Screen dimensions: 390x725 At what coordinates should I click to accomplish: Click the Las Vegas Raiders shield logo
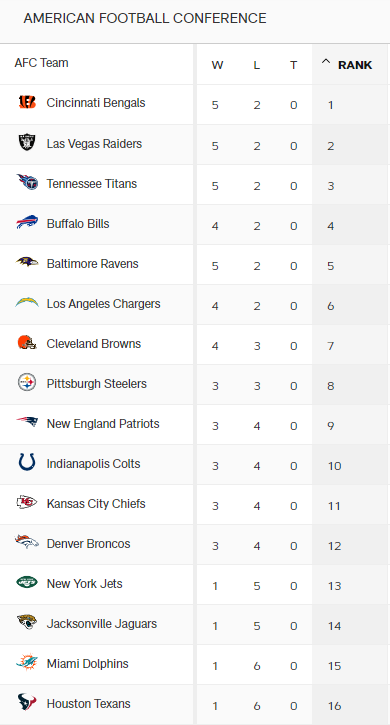(27, 142)
